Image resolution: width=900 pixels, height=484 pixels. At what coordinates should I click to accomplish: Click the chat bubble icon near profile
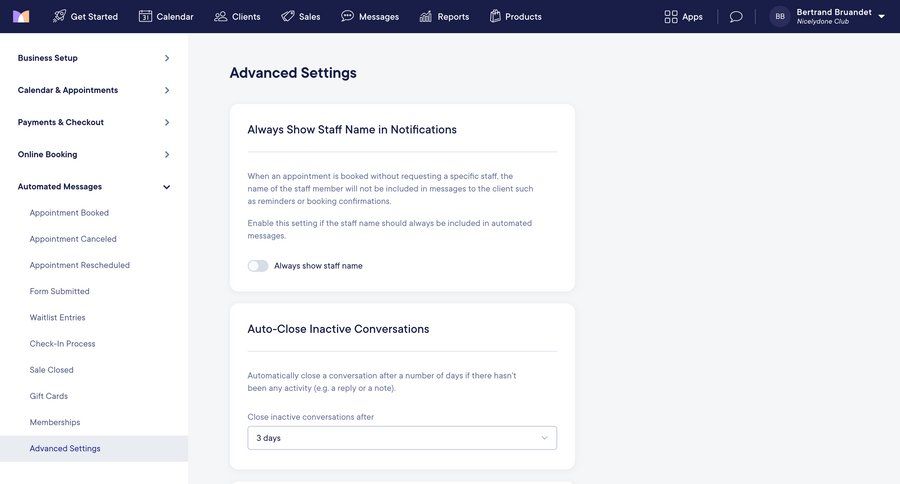coord(736,16)
